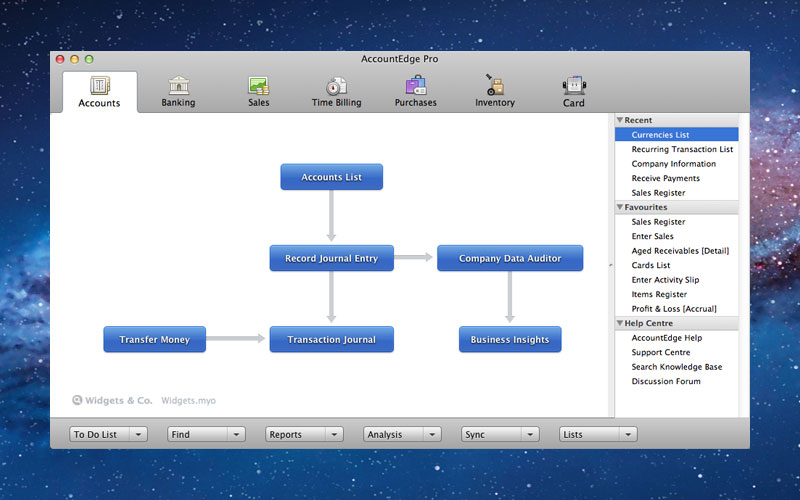Select the Card file icon
Screen dimensions: 800x500
(x=574, y=85)
